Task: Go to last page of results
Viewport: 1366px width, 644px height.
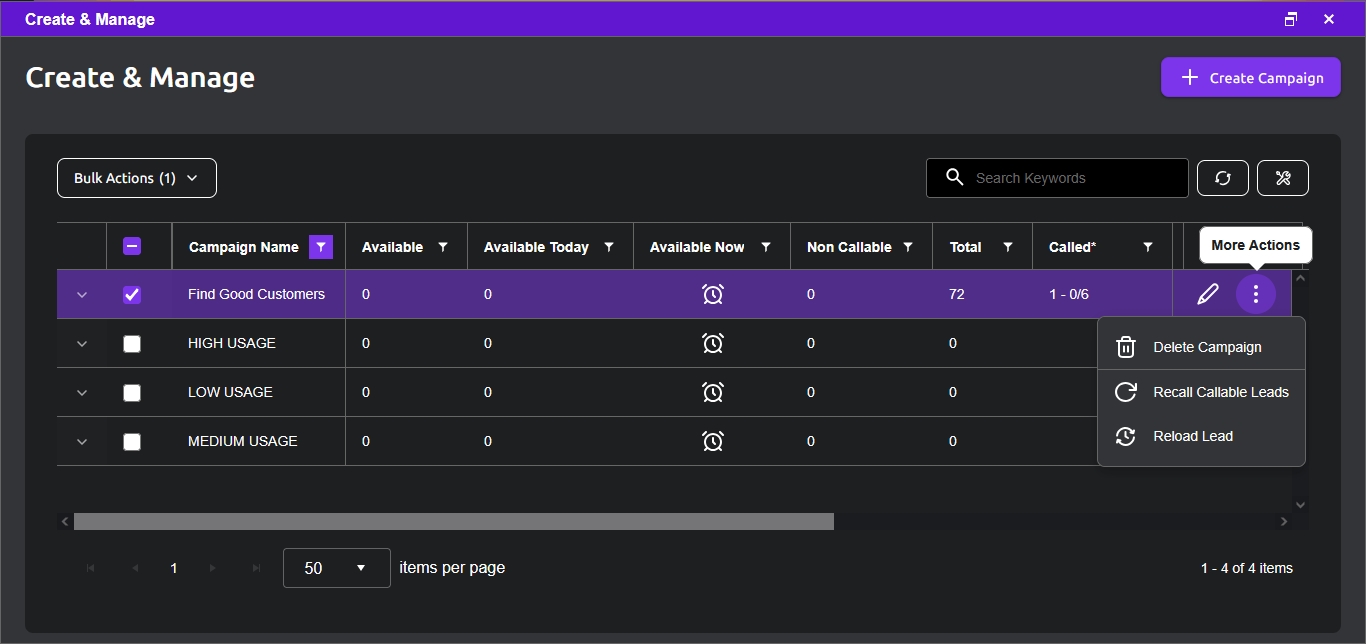Action: point(257,568)
